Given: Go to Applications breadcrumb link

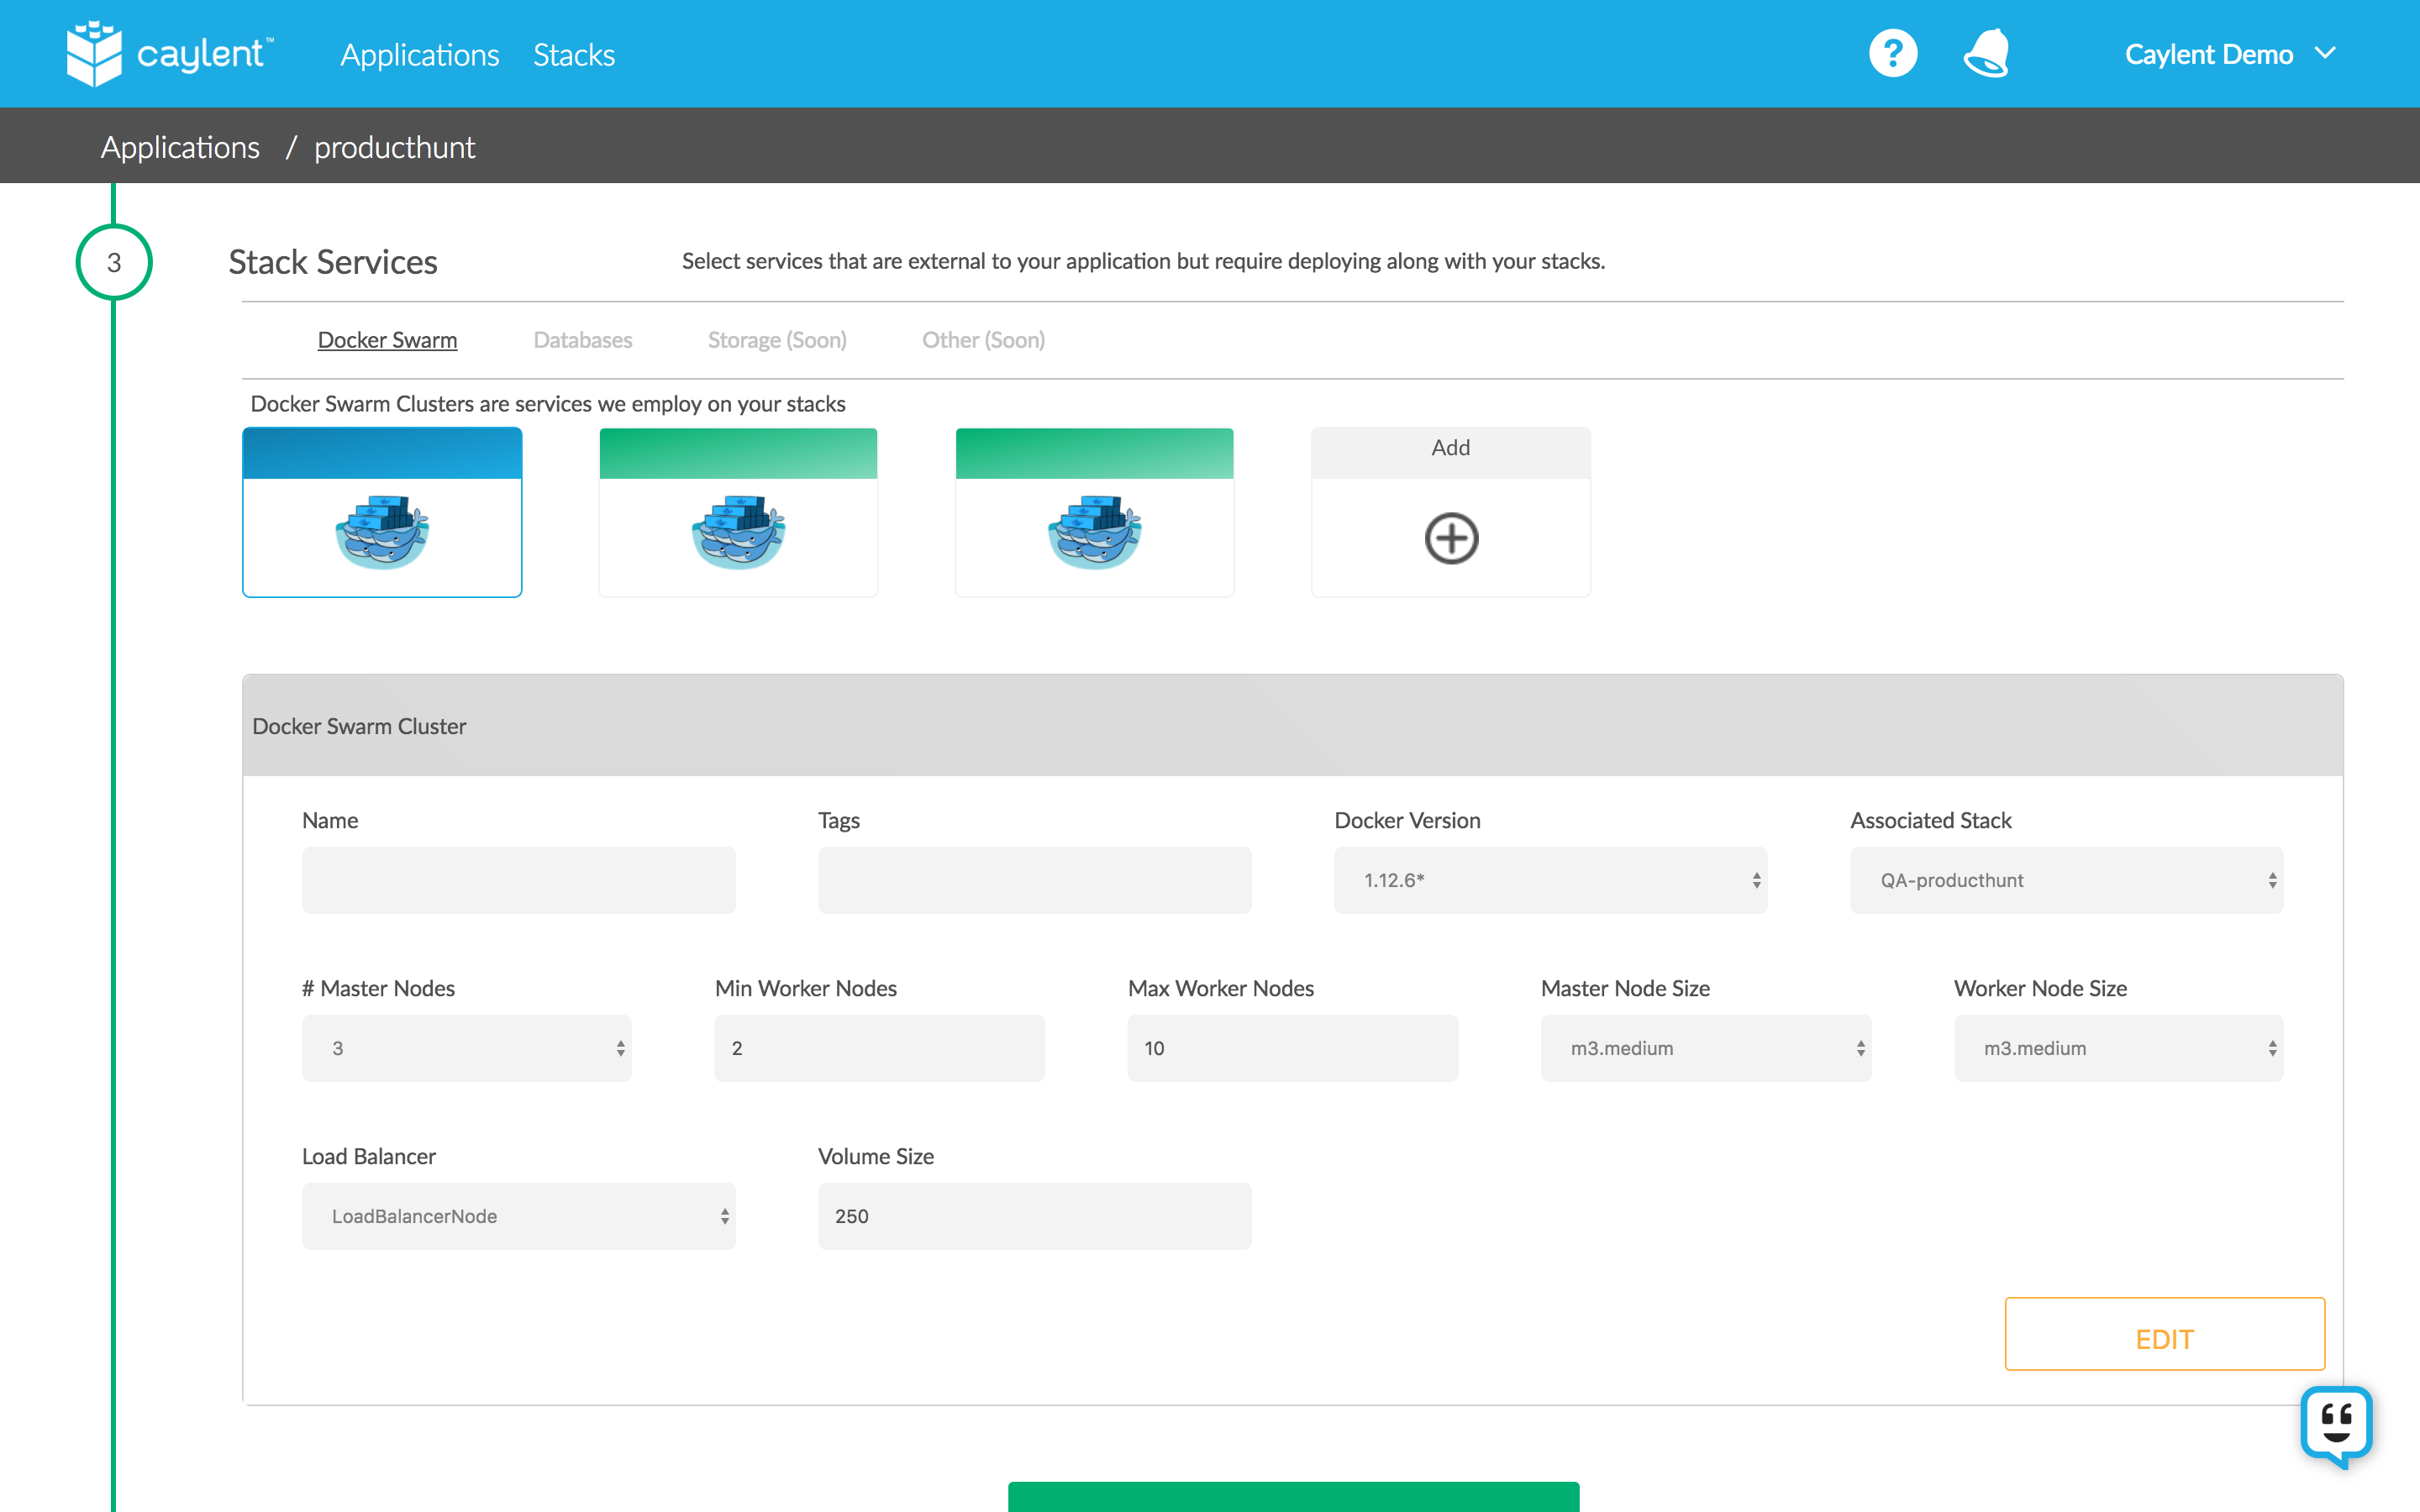Looking at the screenshot, I should (180, 147).
